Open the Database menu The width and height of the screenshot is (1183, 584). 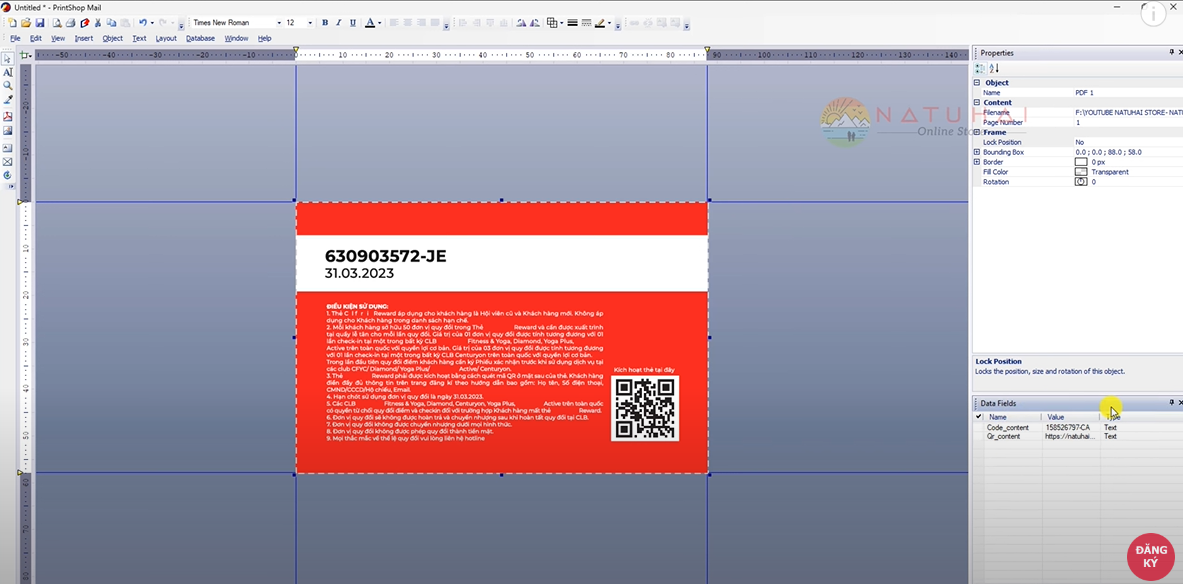click(200, 38)
